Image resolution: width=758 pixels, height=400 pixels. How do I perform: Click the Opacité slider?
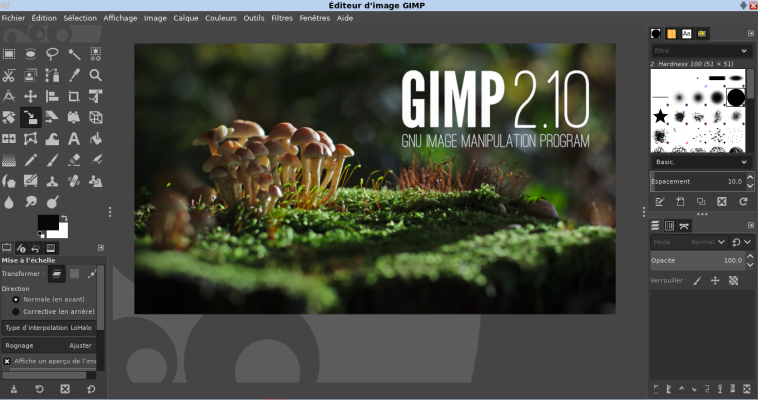pyautogui.click(x=698, y=260)
